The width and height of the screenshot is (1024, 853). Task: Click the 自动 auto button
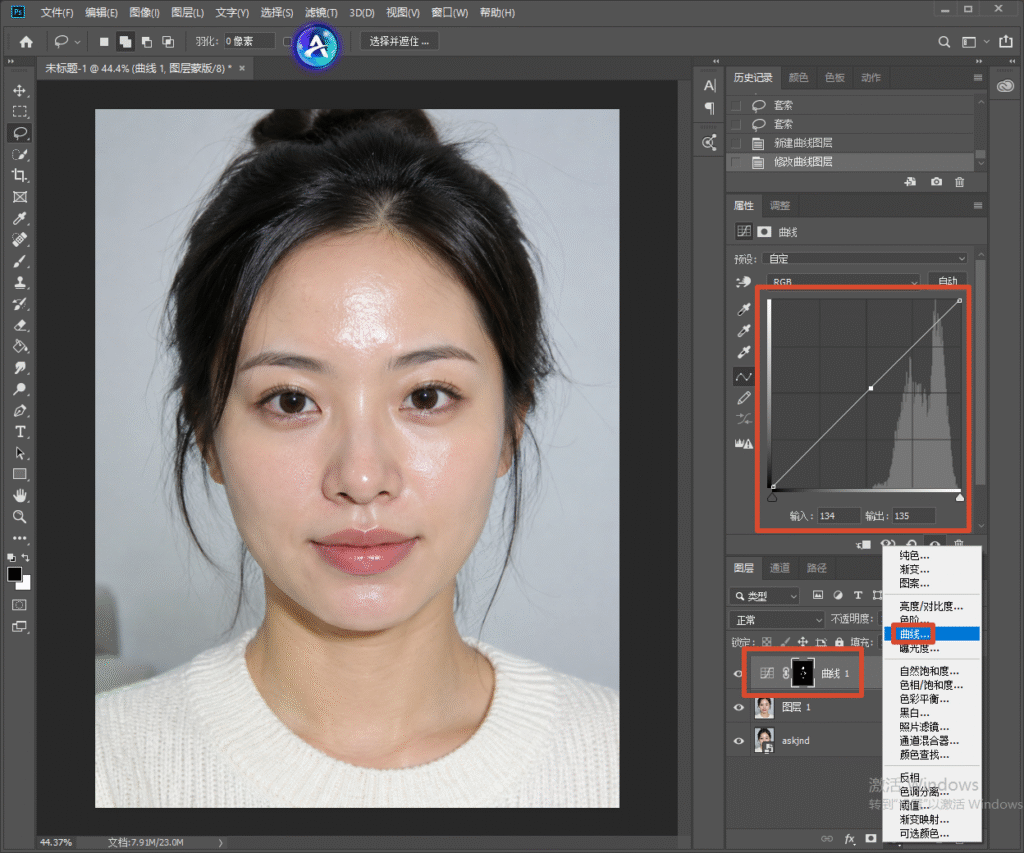coord(948,282)
